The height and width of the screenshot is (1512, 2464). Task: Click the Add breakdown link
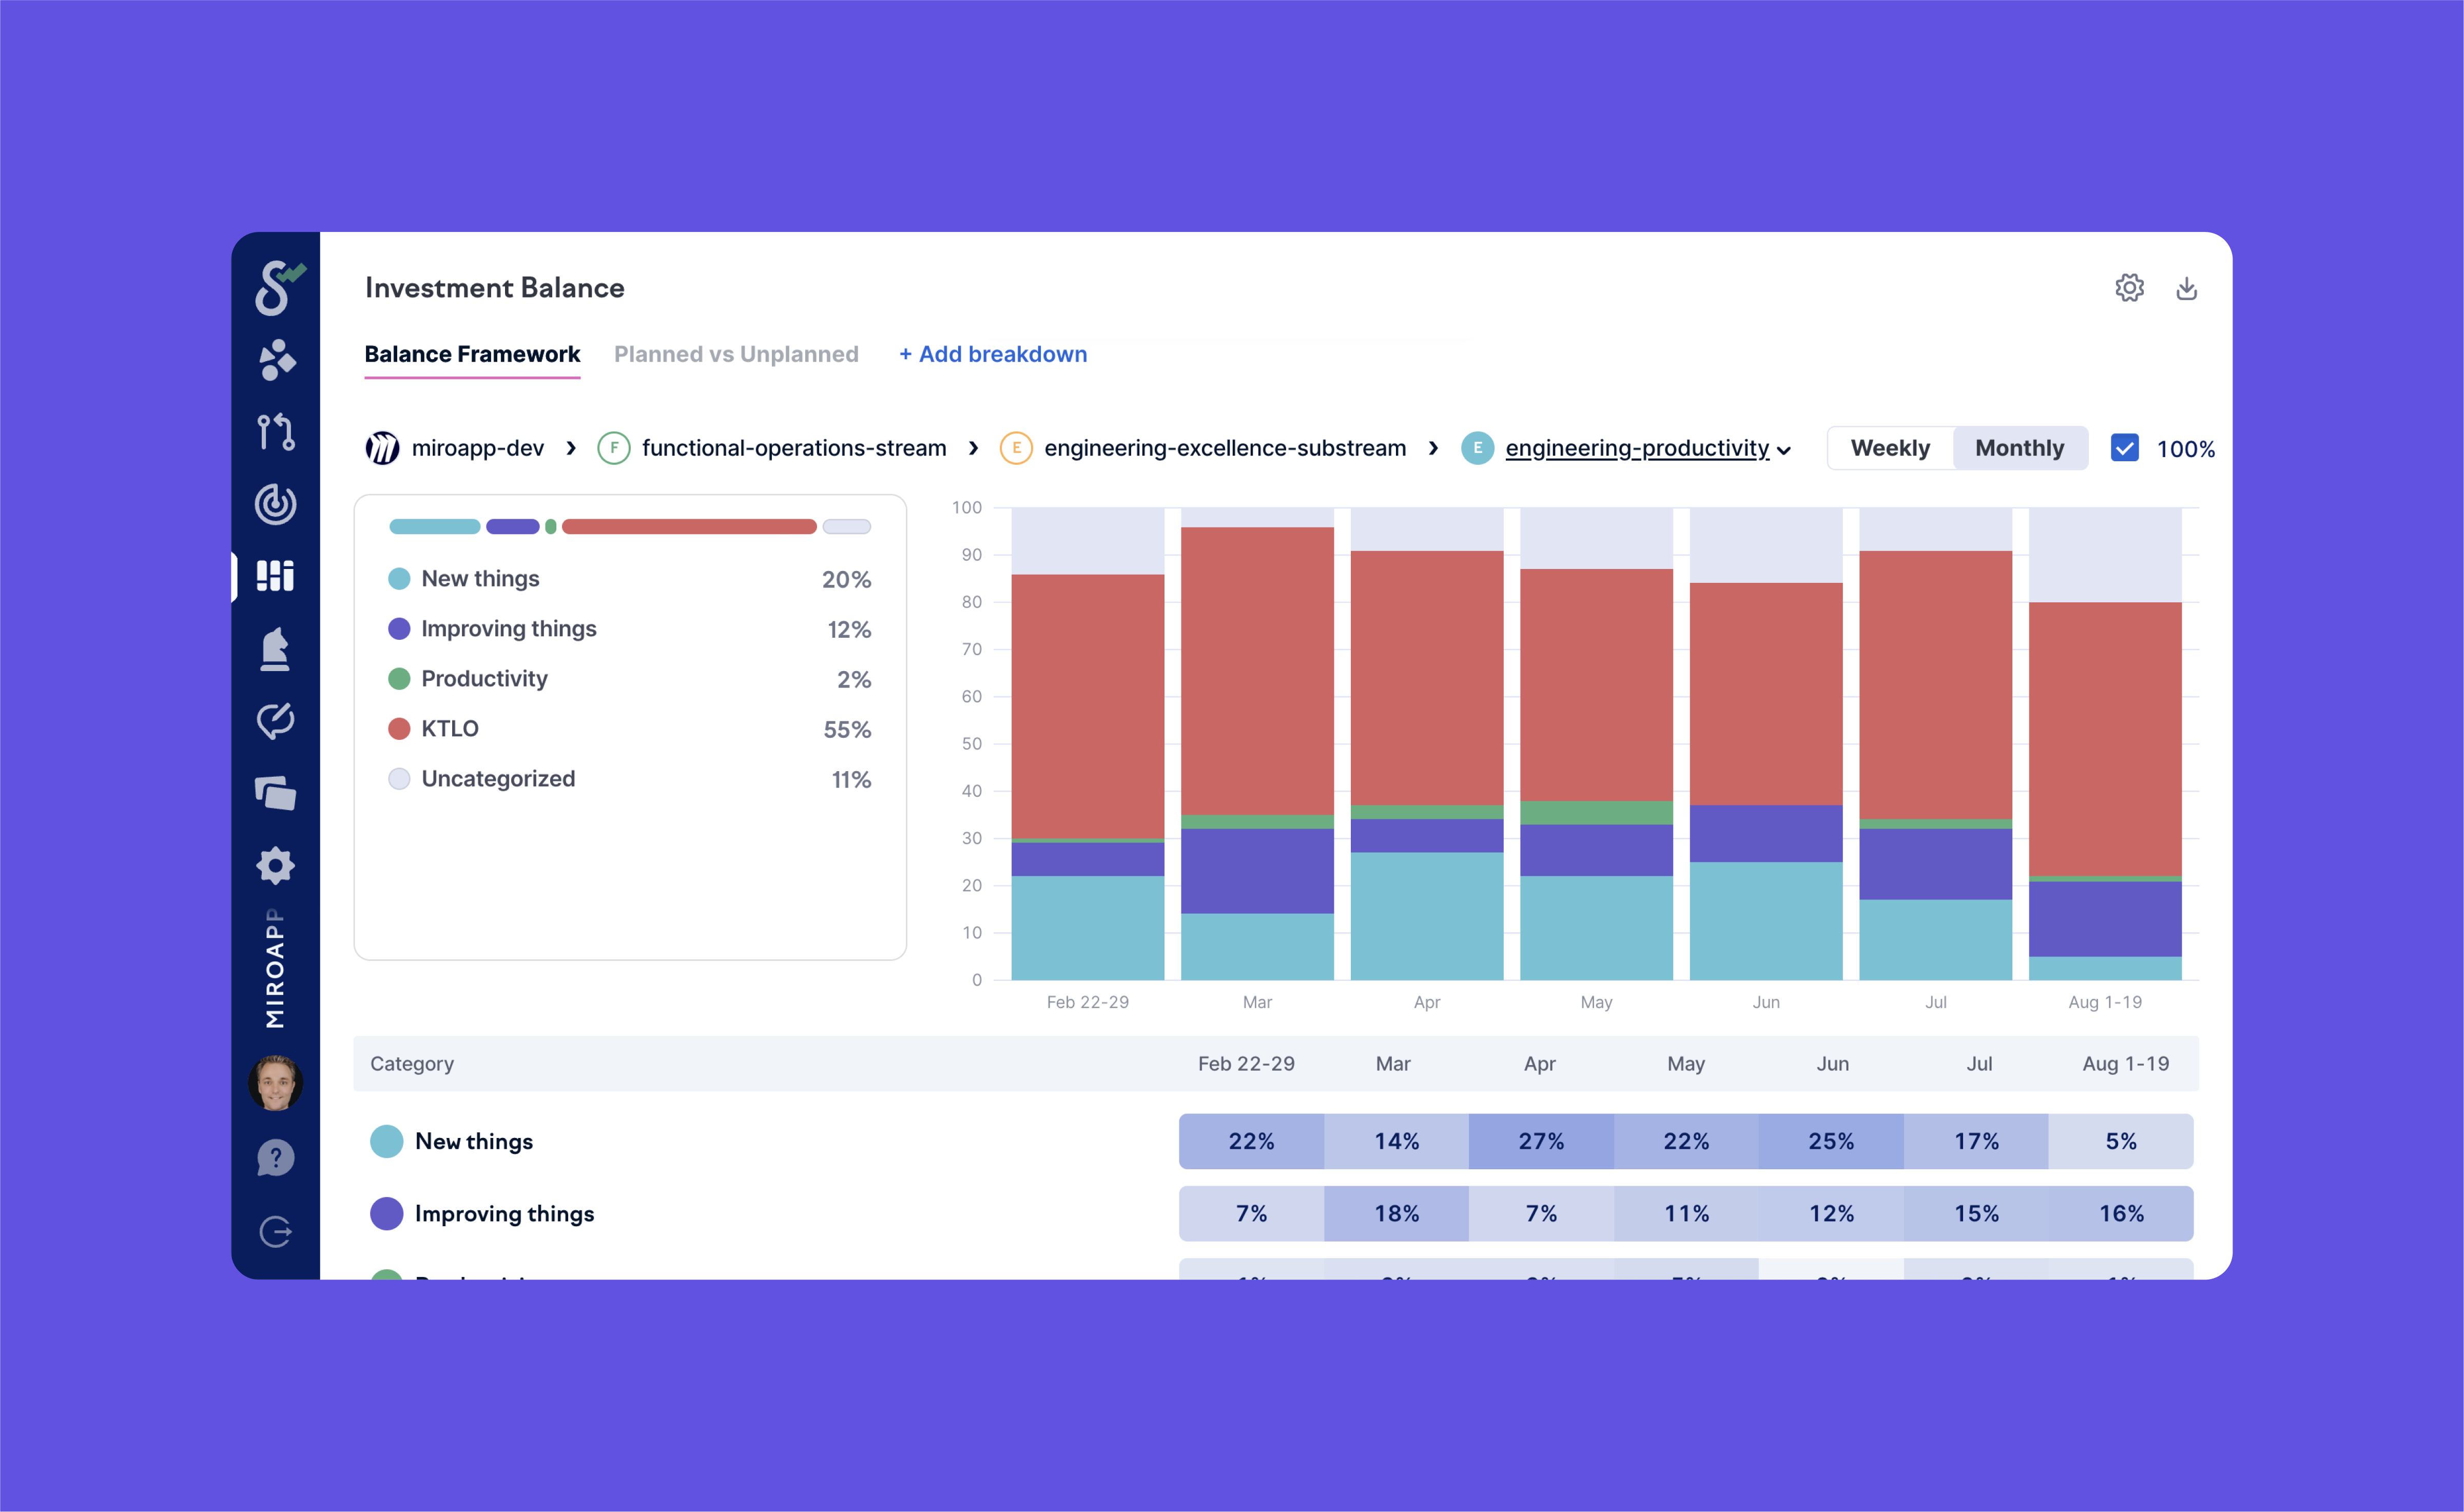pyautogui.click(x=993, y=354)
